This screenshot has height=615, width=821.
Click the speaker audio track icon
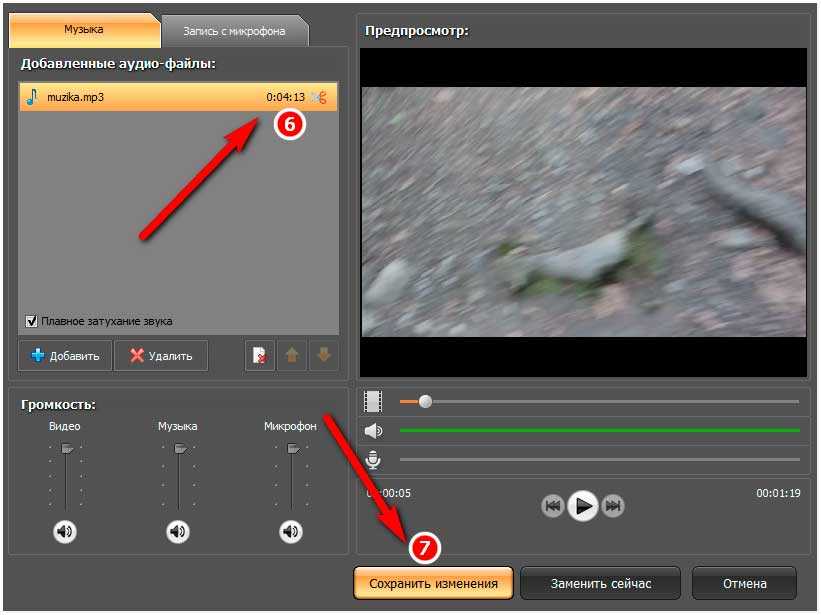coord(373,431)
